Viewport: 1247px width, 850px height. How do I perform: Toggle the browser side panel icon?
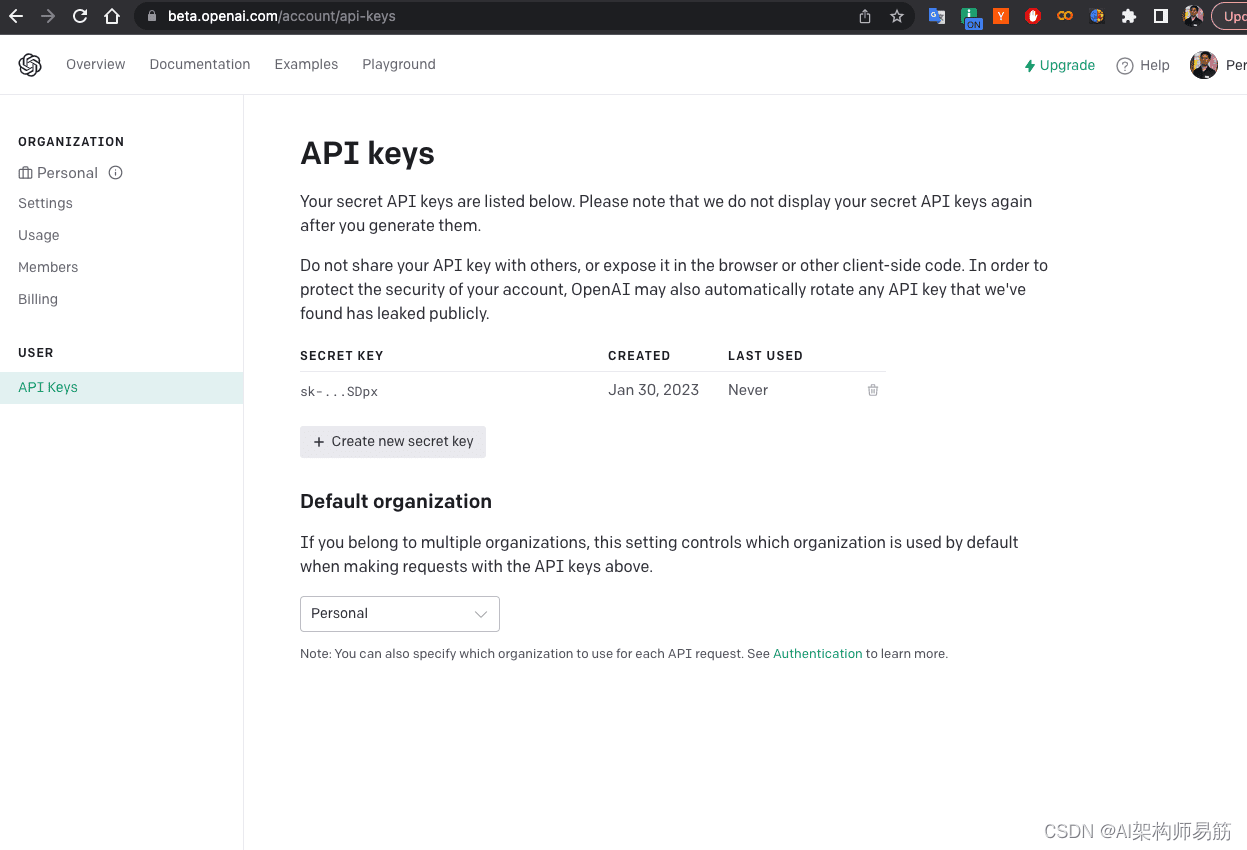[x=1161, y=16]
